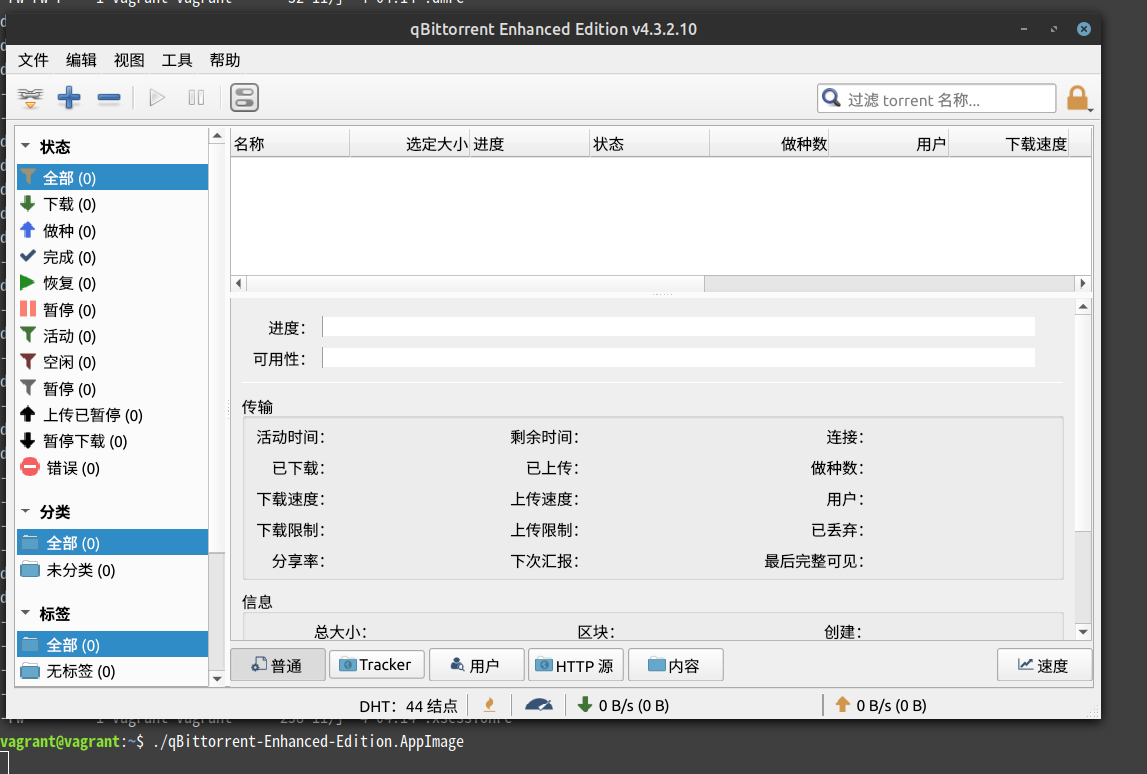Click torrent list horizontal scrollbar right arrow
The width and height of the screenshot is (1147, 774).
point(1083,283)
